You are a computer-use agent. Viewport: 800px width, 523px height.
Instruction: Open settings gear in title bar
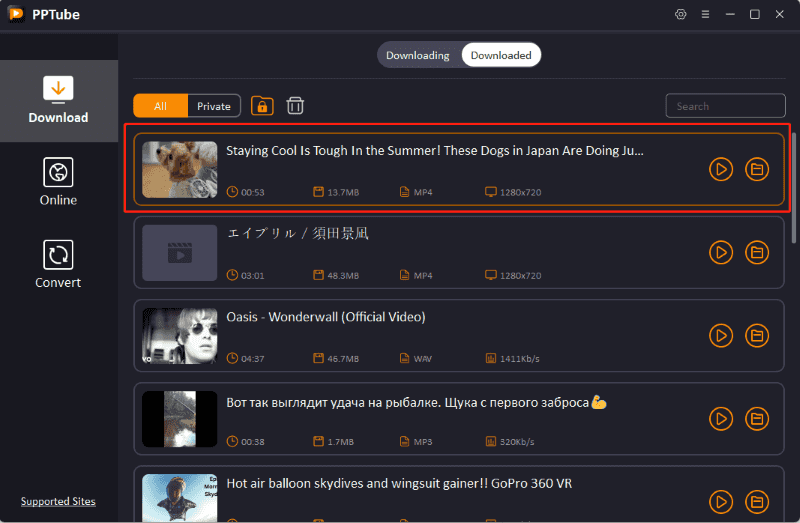[x=681, y=14]
